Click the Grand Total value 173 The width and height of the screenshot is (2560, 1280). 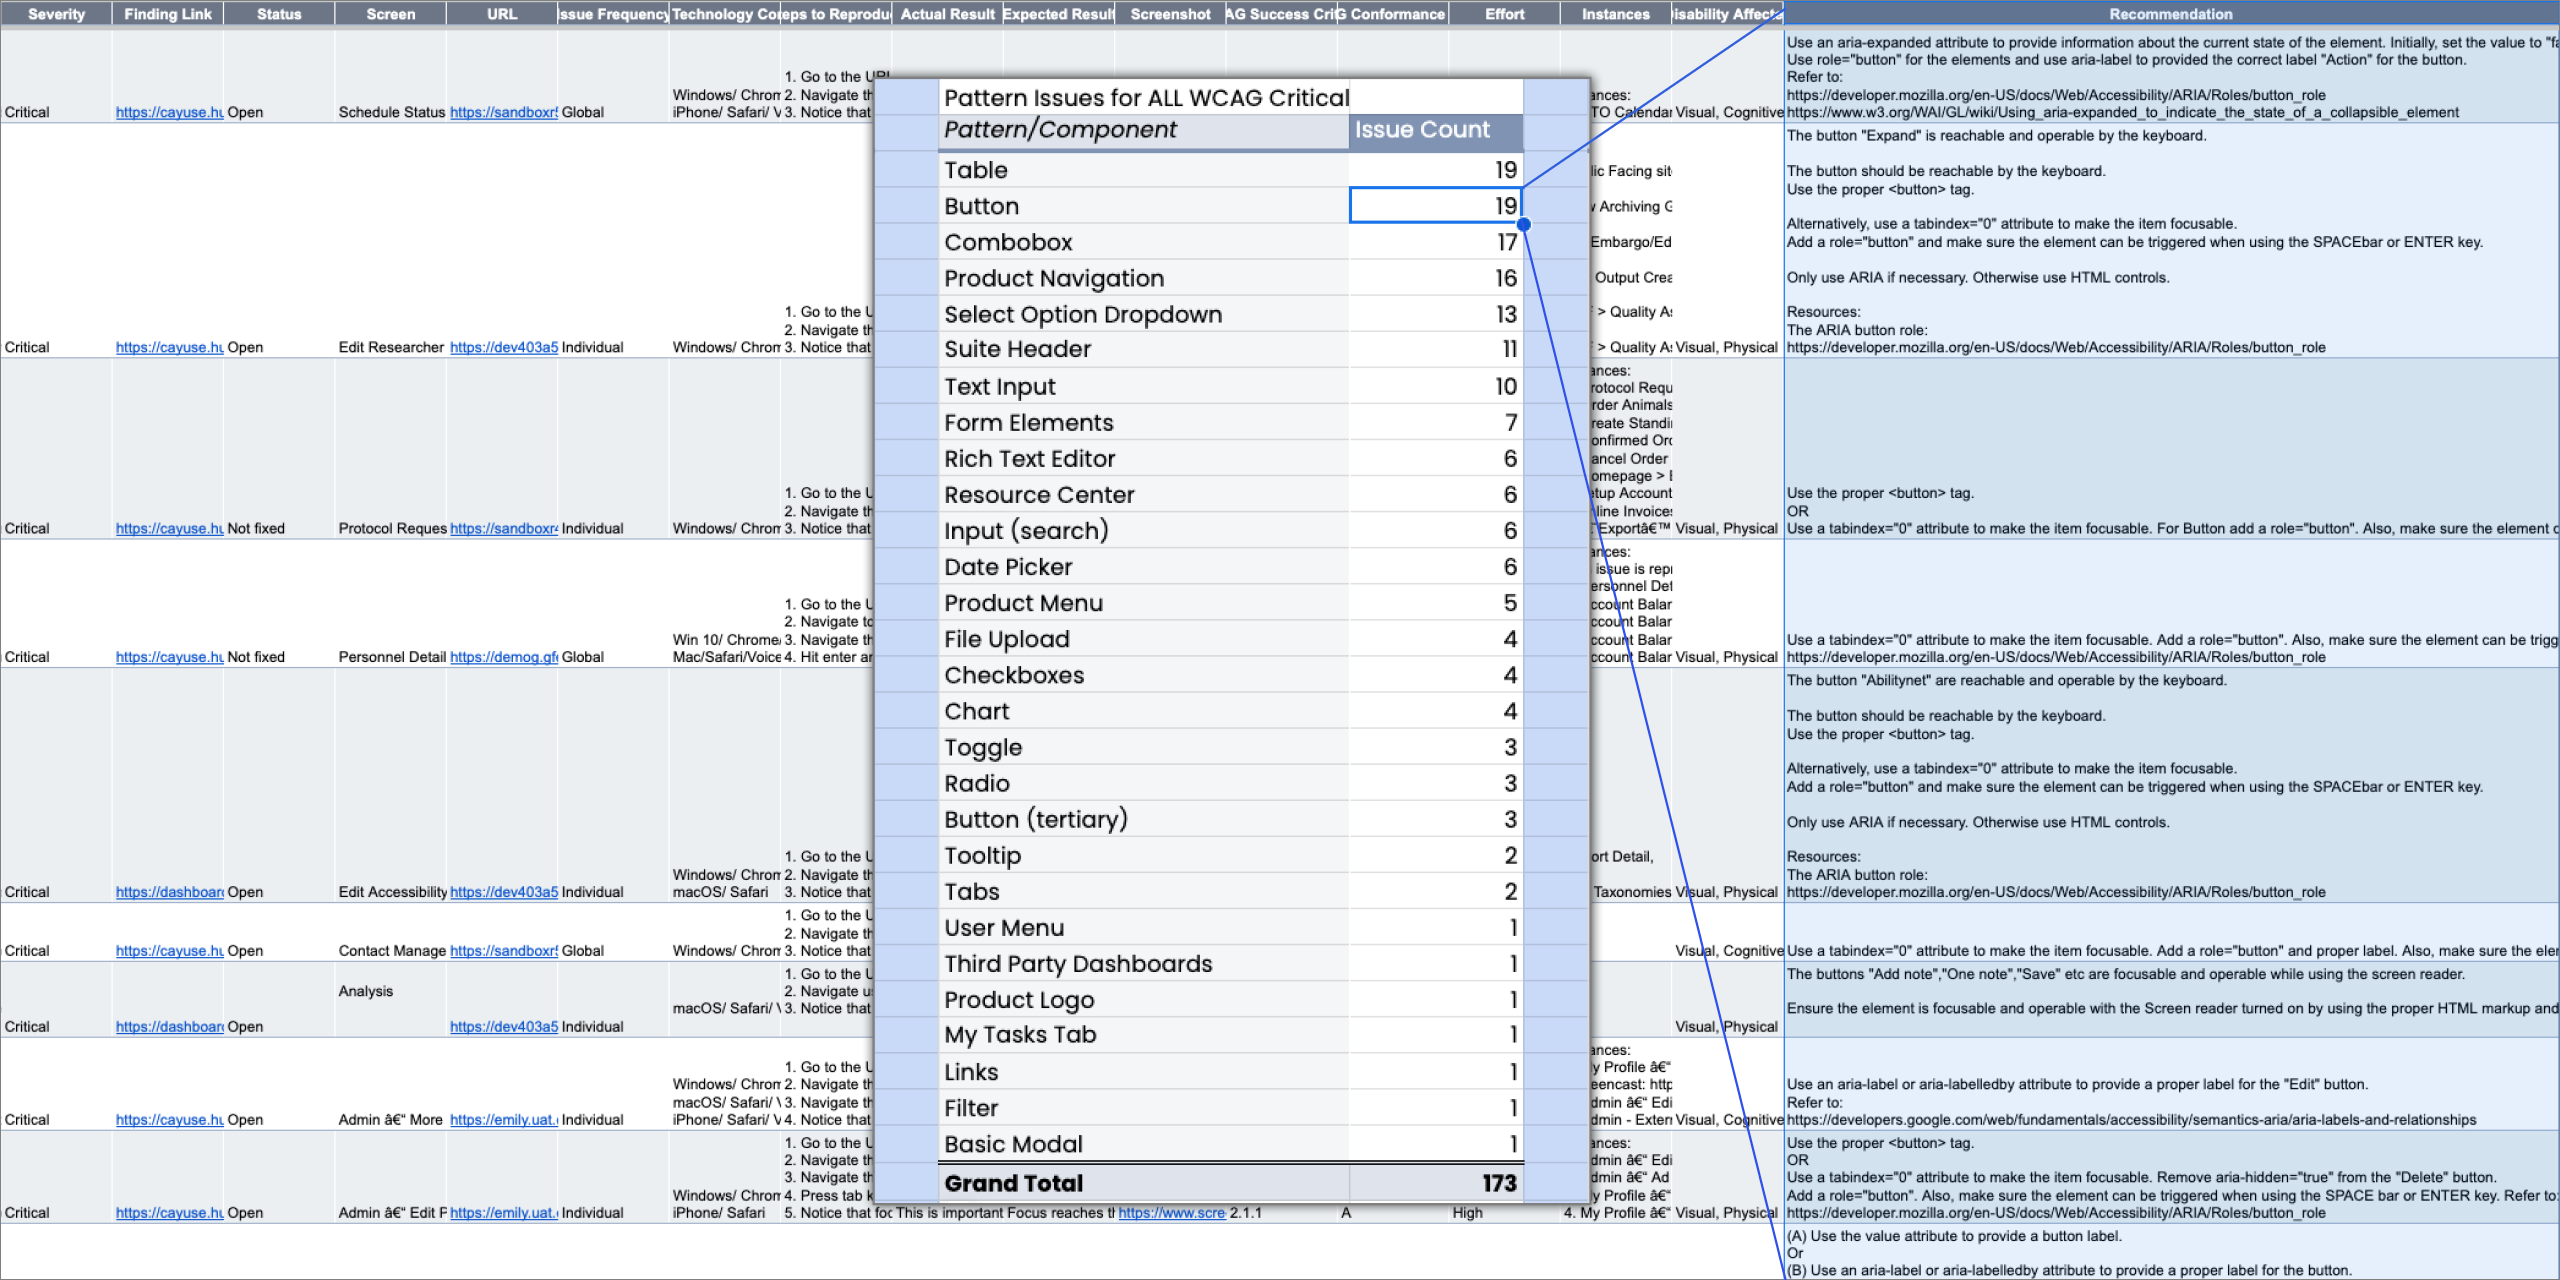coord(1498,1183)
